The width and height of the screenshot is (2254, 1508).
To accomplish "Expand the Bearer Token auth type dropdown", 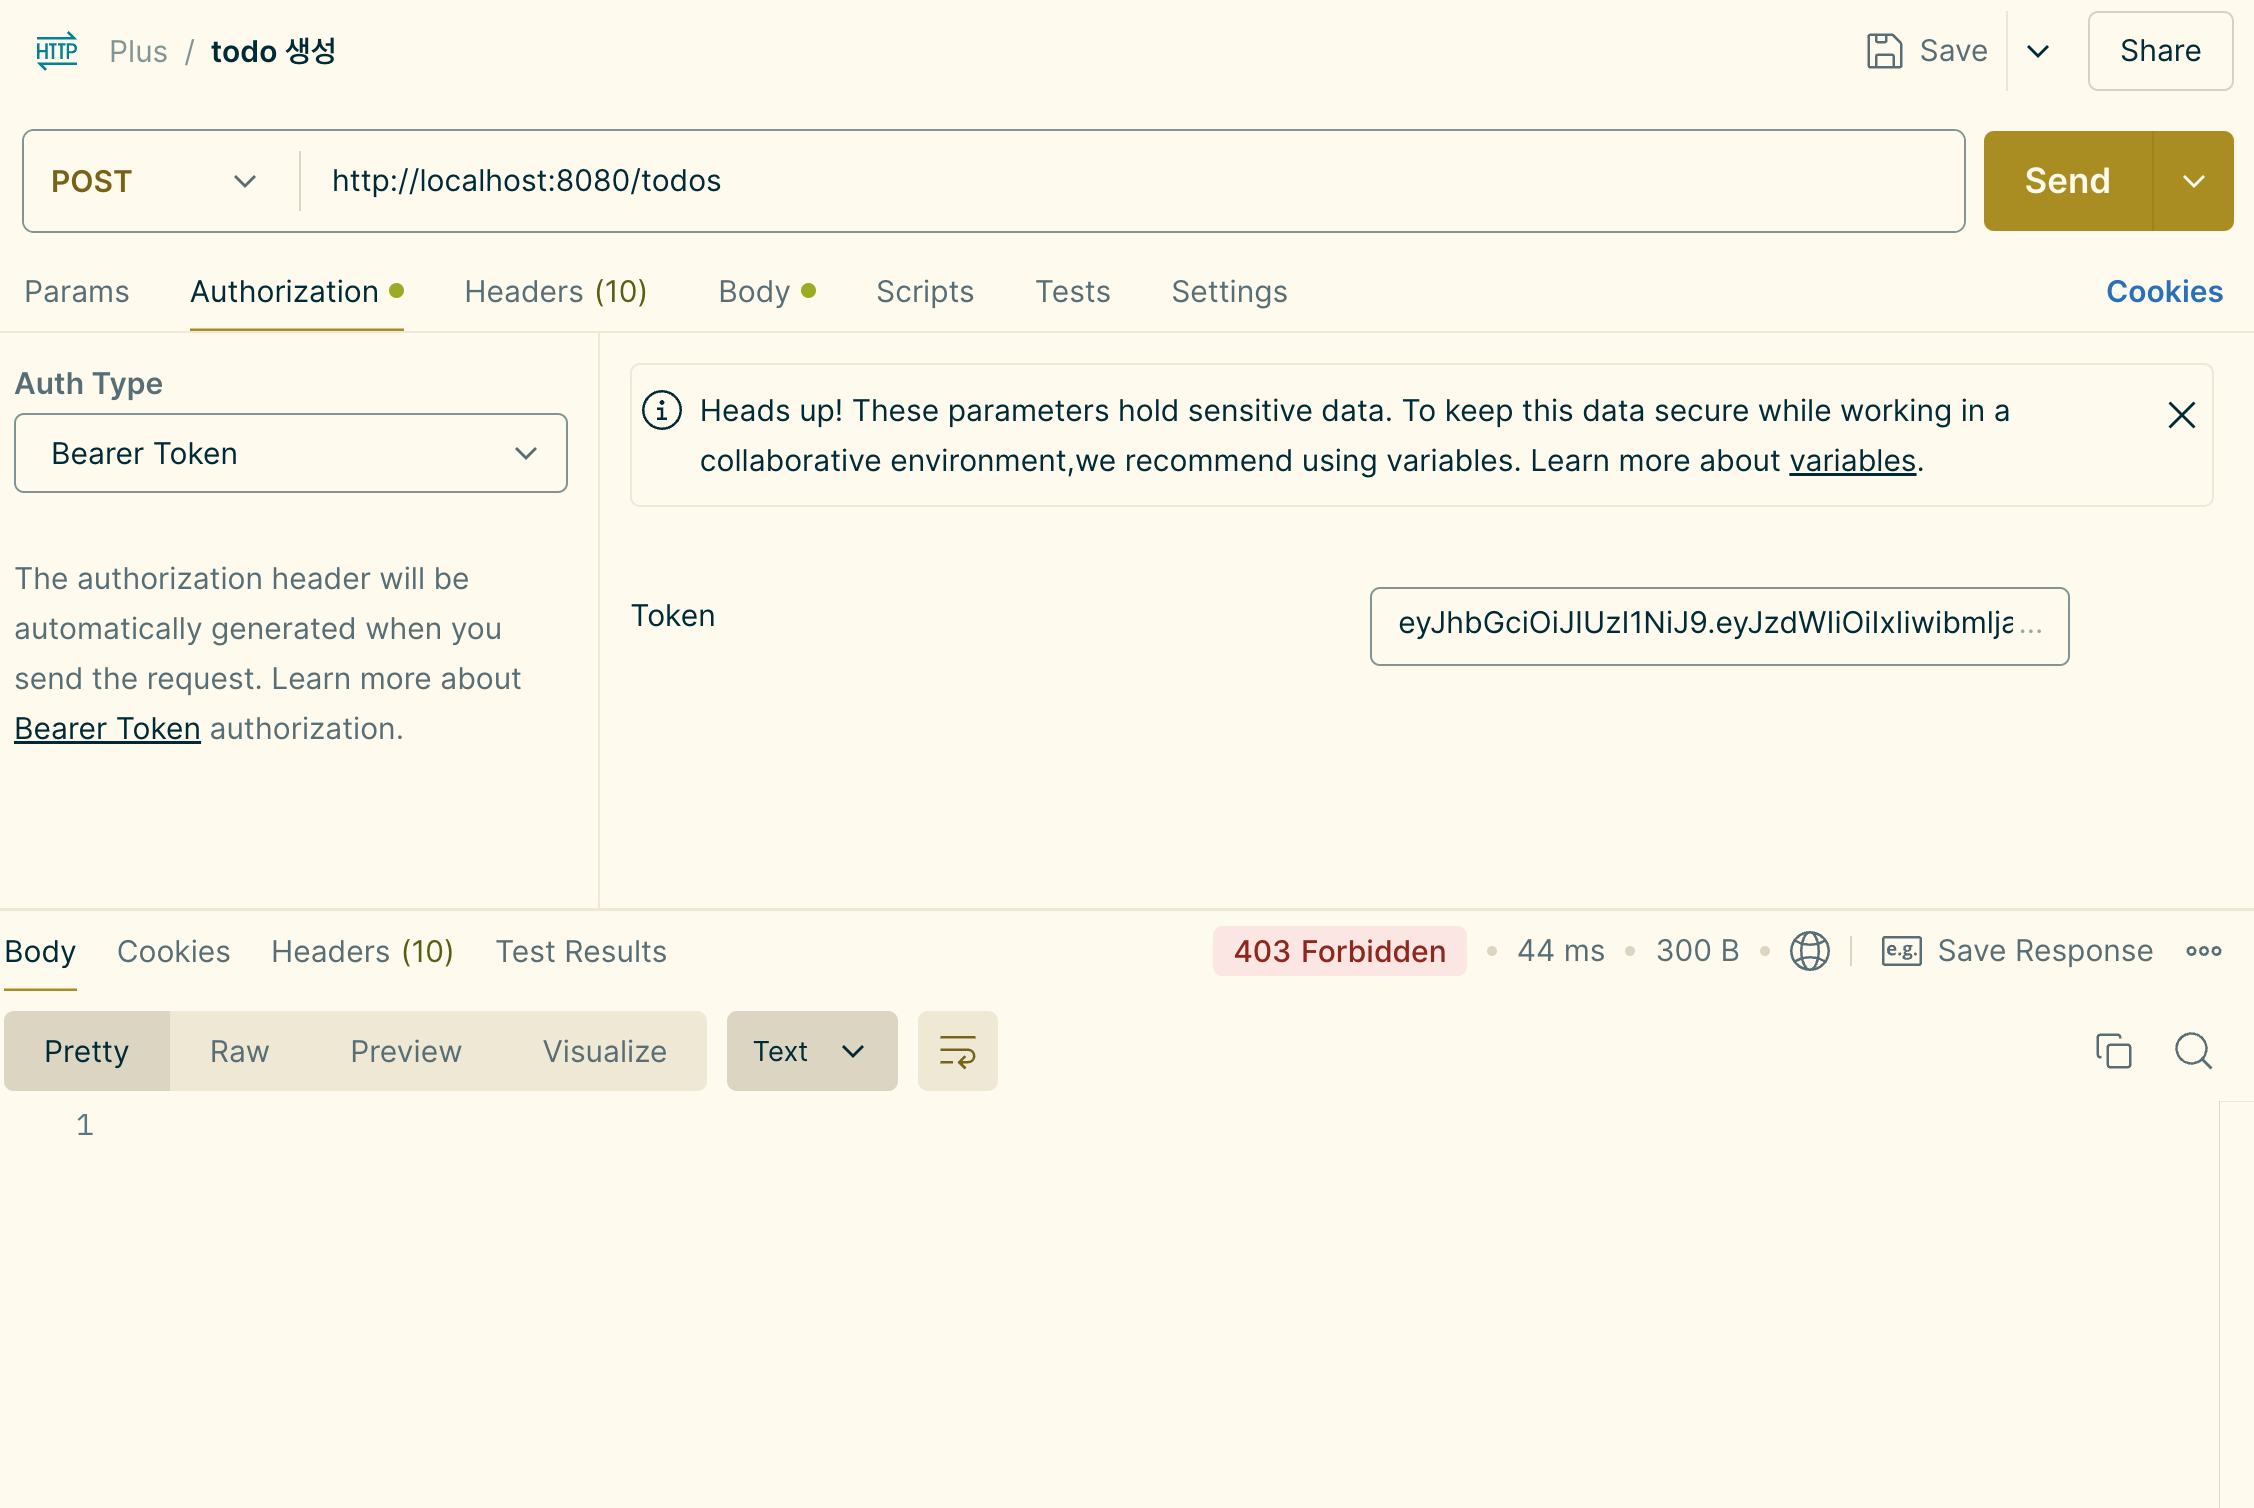I will [290, 454].
